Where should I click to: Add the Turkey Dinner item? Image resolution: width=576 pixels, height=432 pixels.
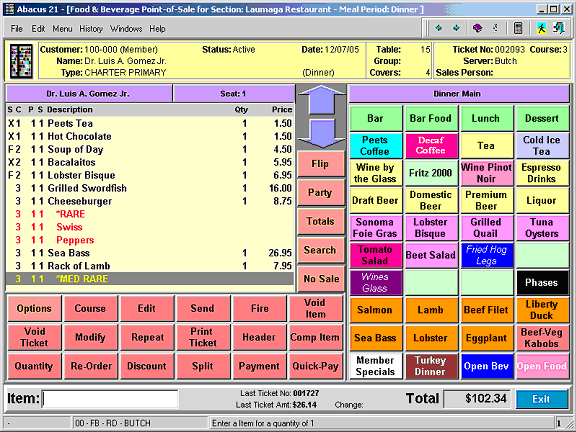(431, 366)
